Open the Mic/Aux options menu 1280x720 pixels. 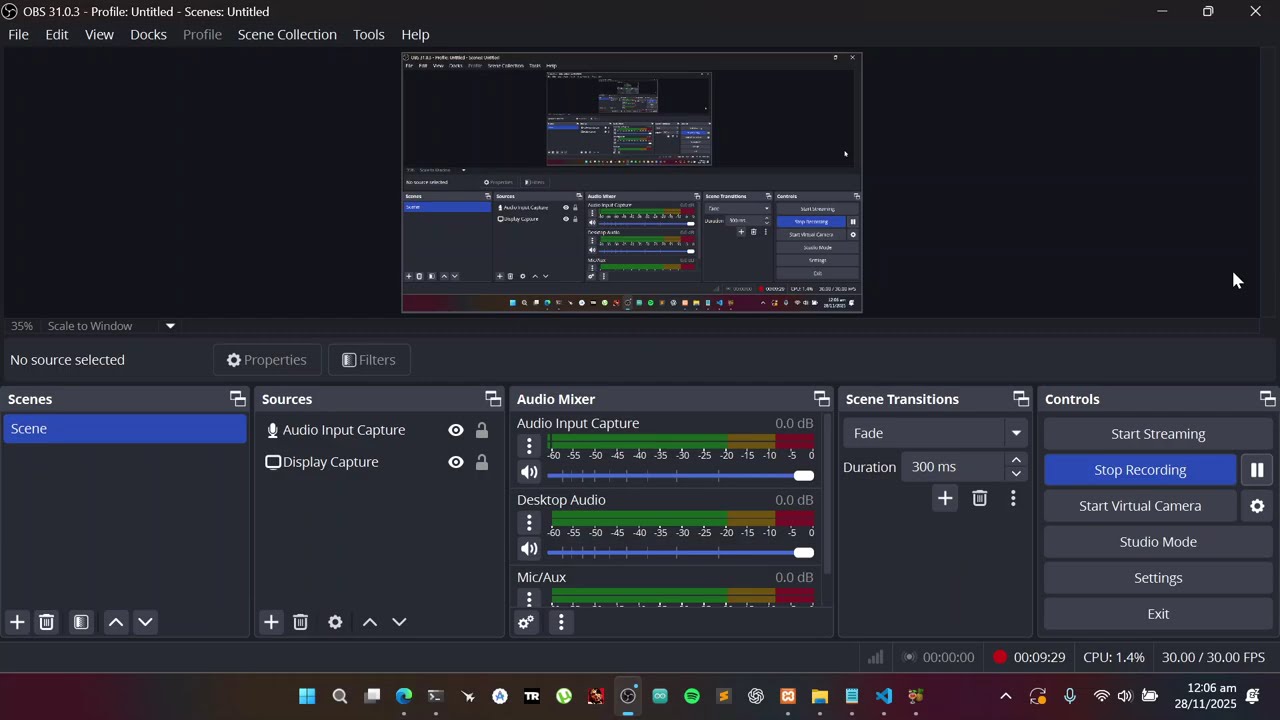pos(529,598)
